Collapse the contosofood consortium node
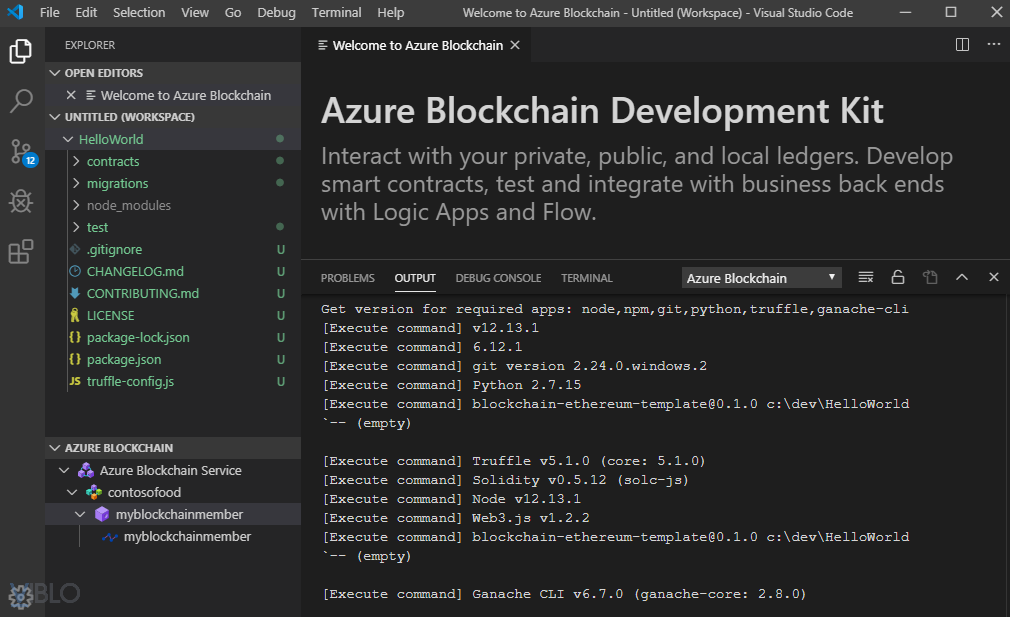The image size is (1010, 617). tap(72, 492)
